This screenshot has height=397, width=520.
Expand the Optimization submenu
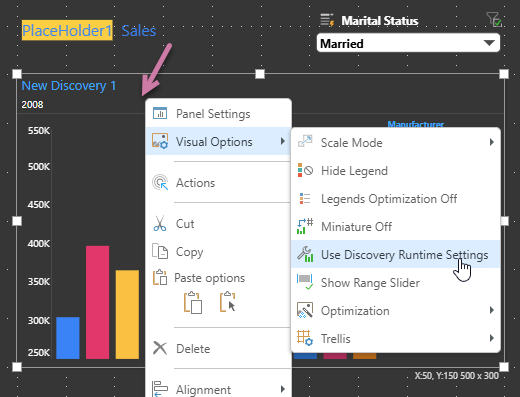point(396,311)
